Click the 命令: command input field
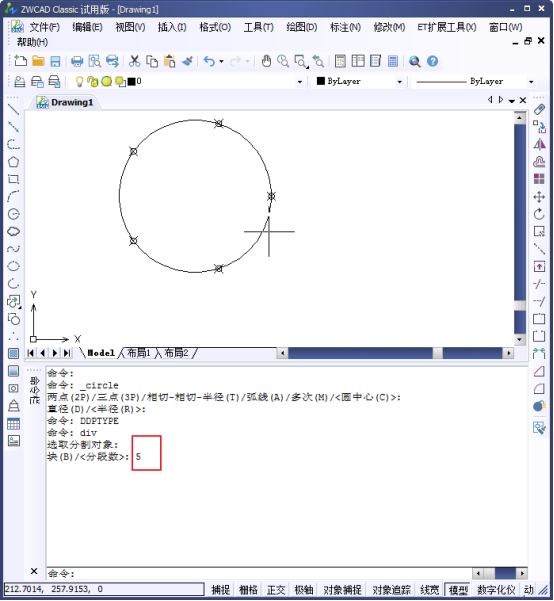Image resolution: width=554 pixels, height=601 pixels. click(x=259, y=573)
